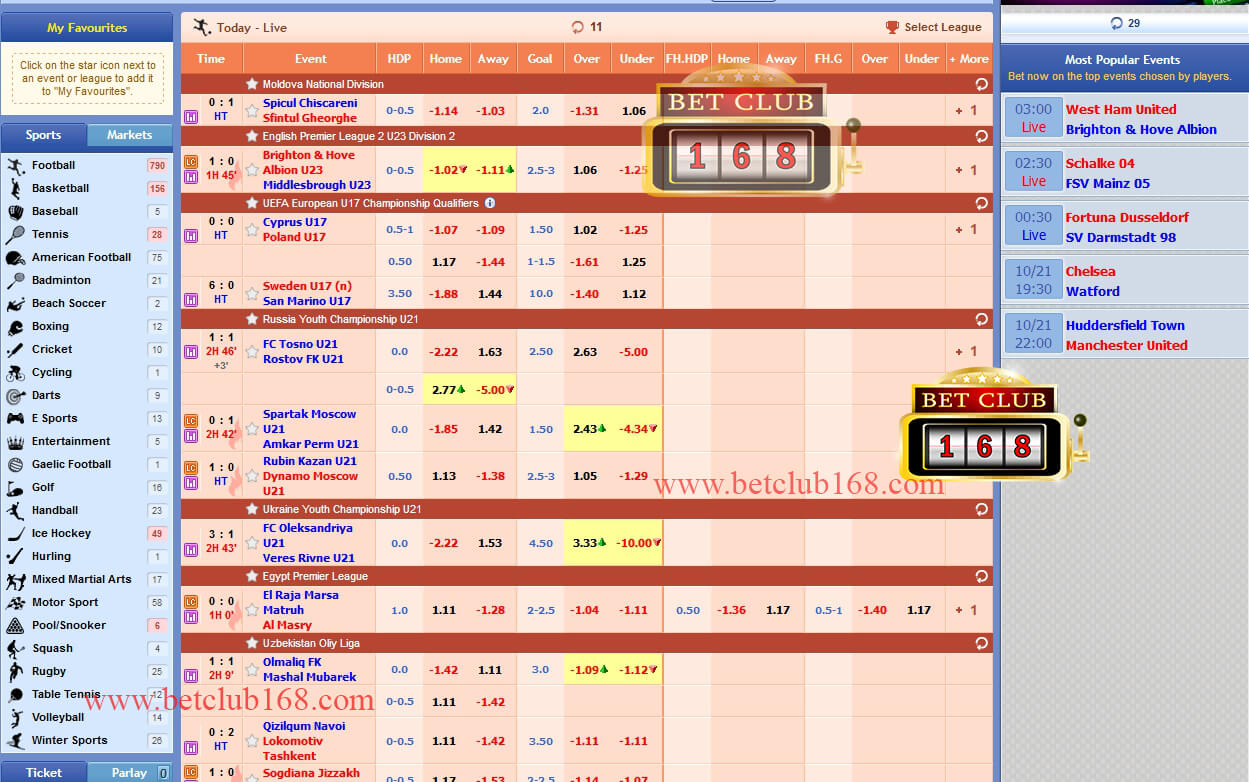This screenshot has height=782, width=1249.
Task: Select the Baseball sport icon
Action: 15,211
